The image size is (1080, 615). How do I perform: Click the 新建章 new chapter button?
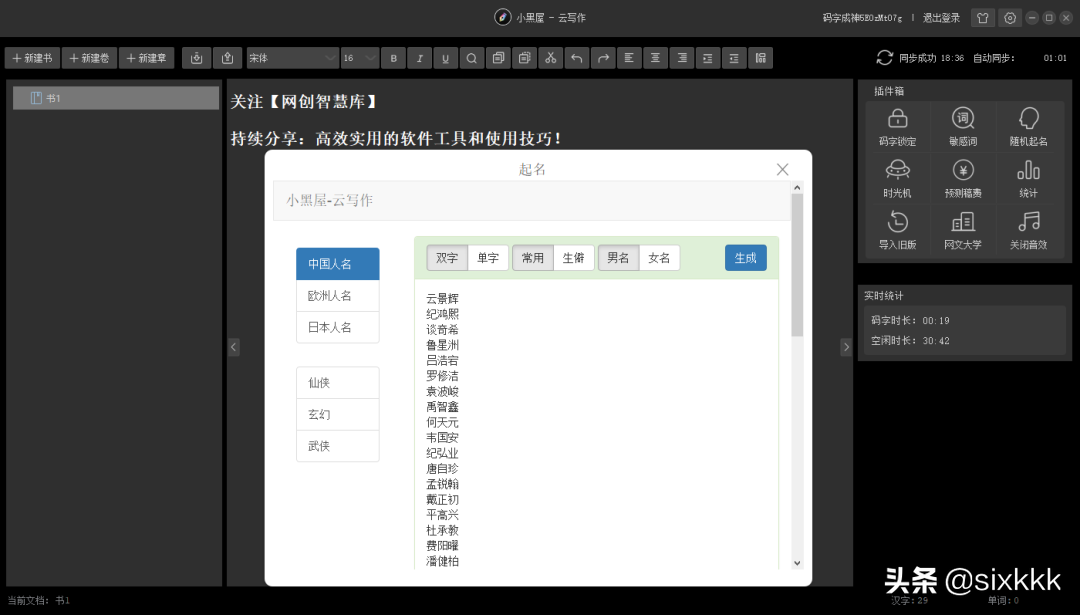tap(147, 58)
